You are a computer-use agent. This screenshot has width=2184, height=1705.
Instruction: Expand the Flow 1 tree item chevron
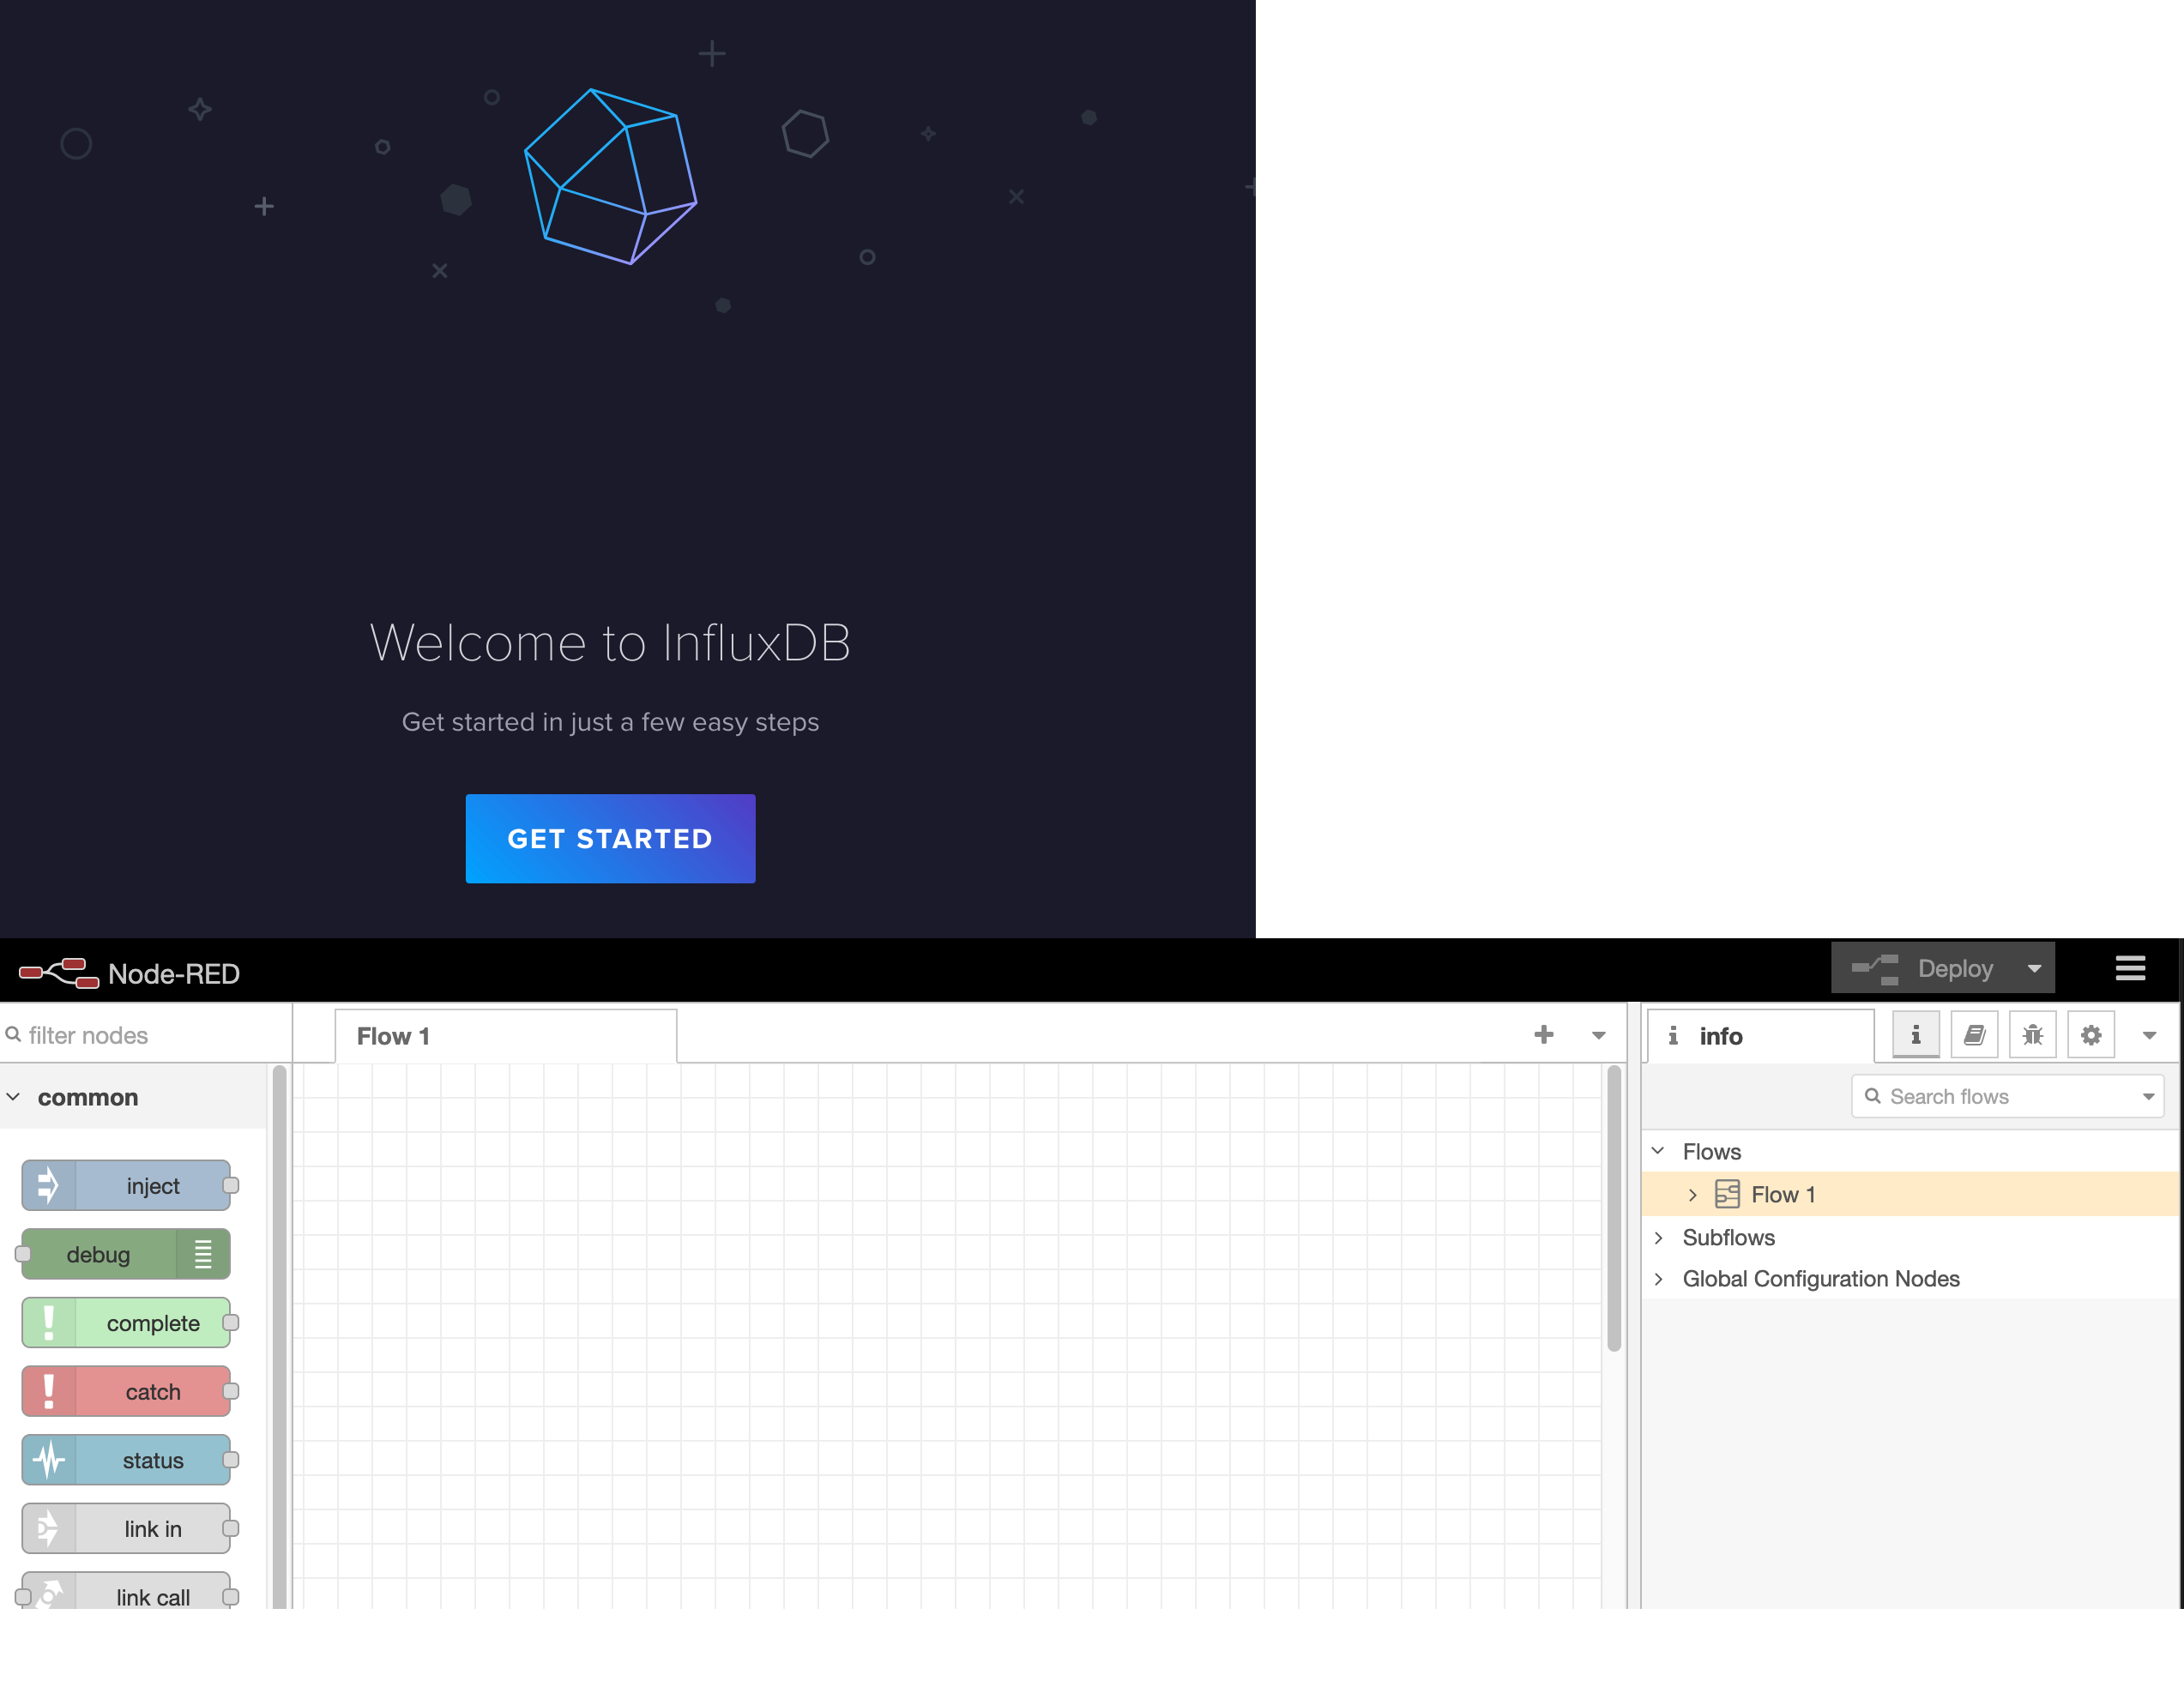click(x=1693, y=1194)
